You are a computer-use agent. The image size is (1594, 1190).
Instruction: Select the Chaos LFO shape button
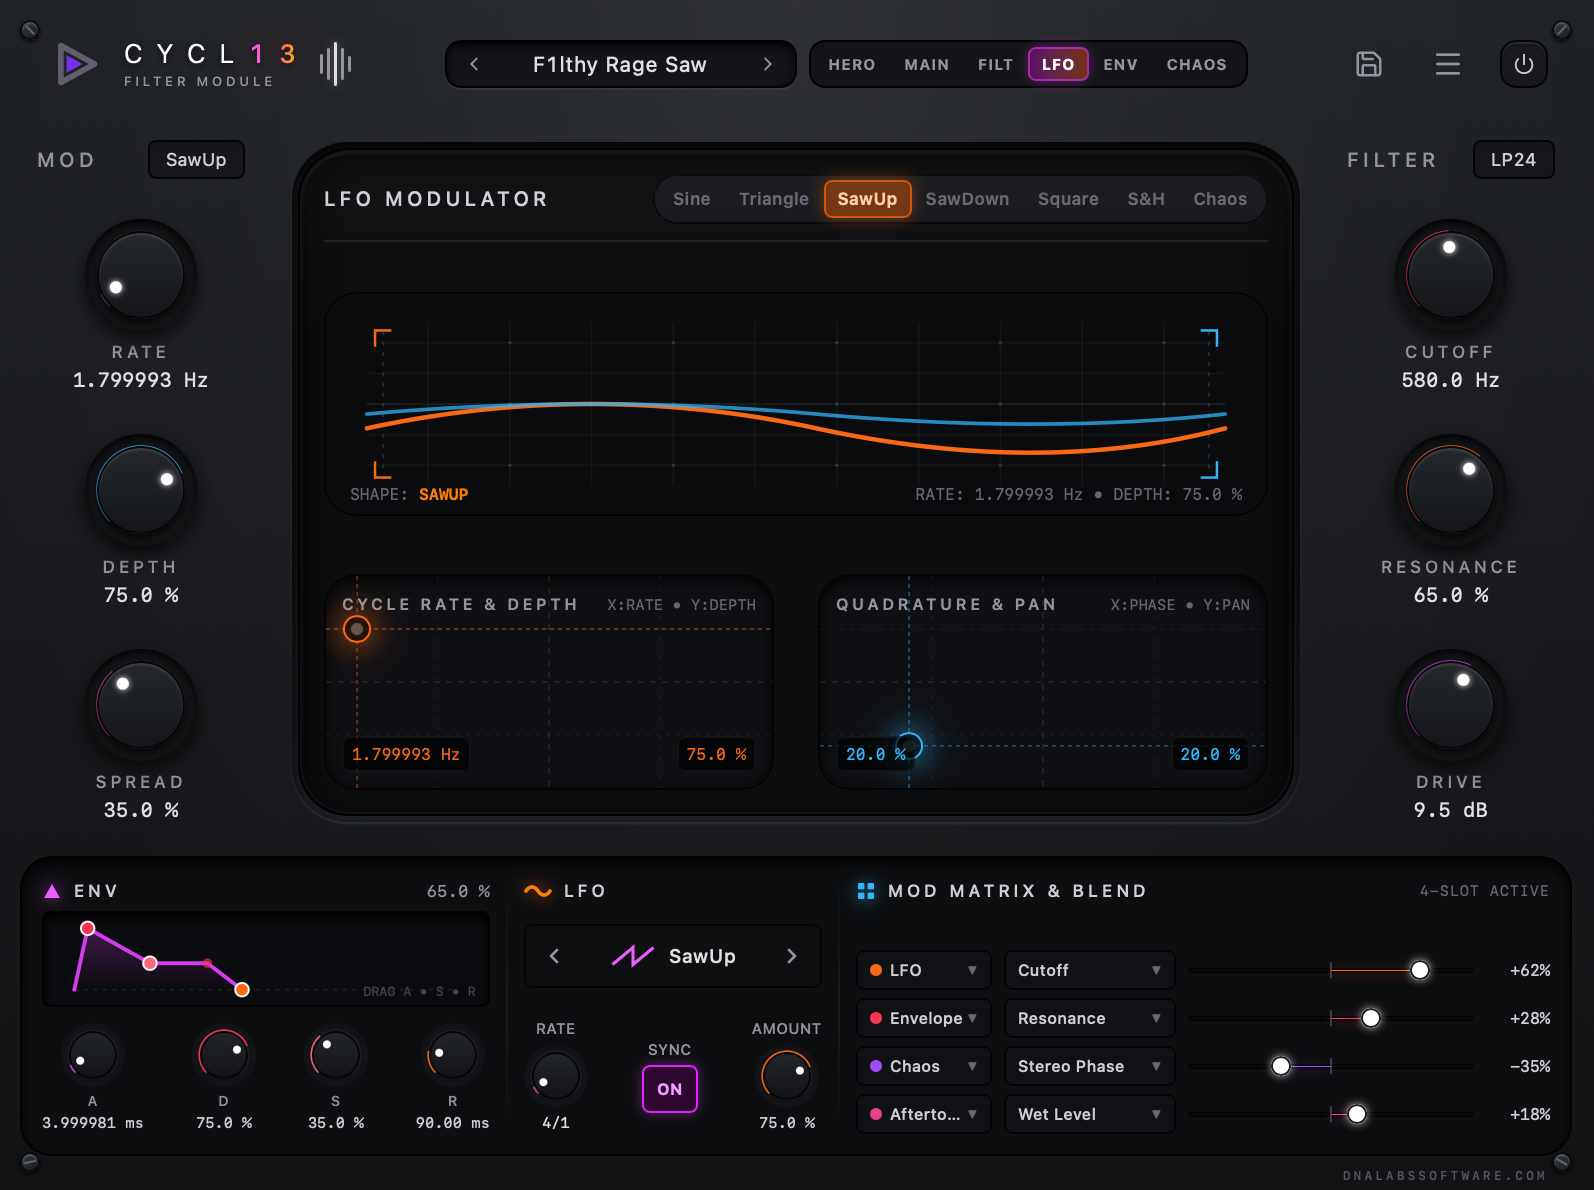(1220, 199)
